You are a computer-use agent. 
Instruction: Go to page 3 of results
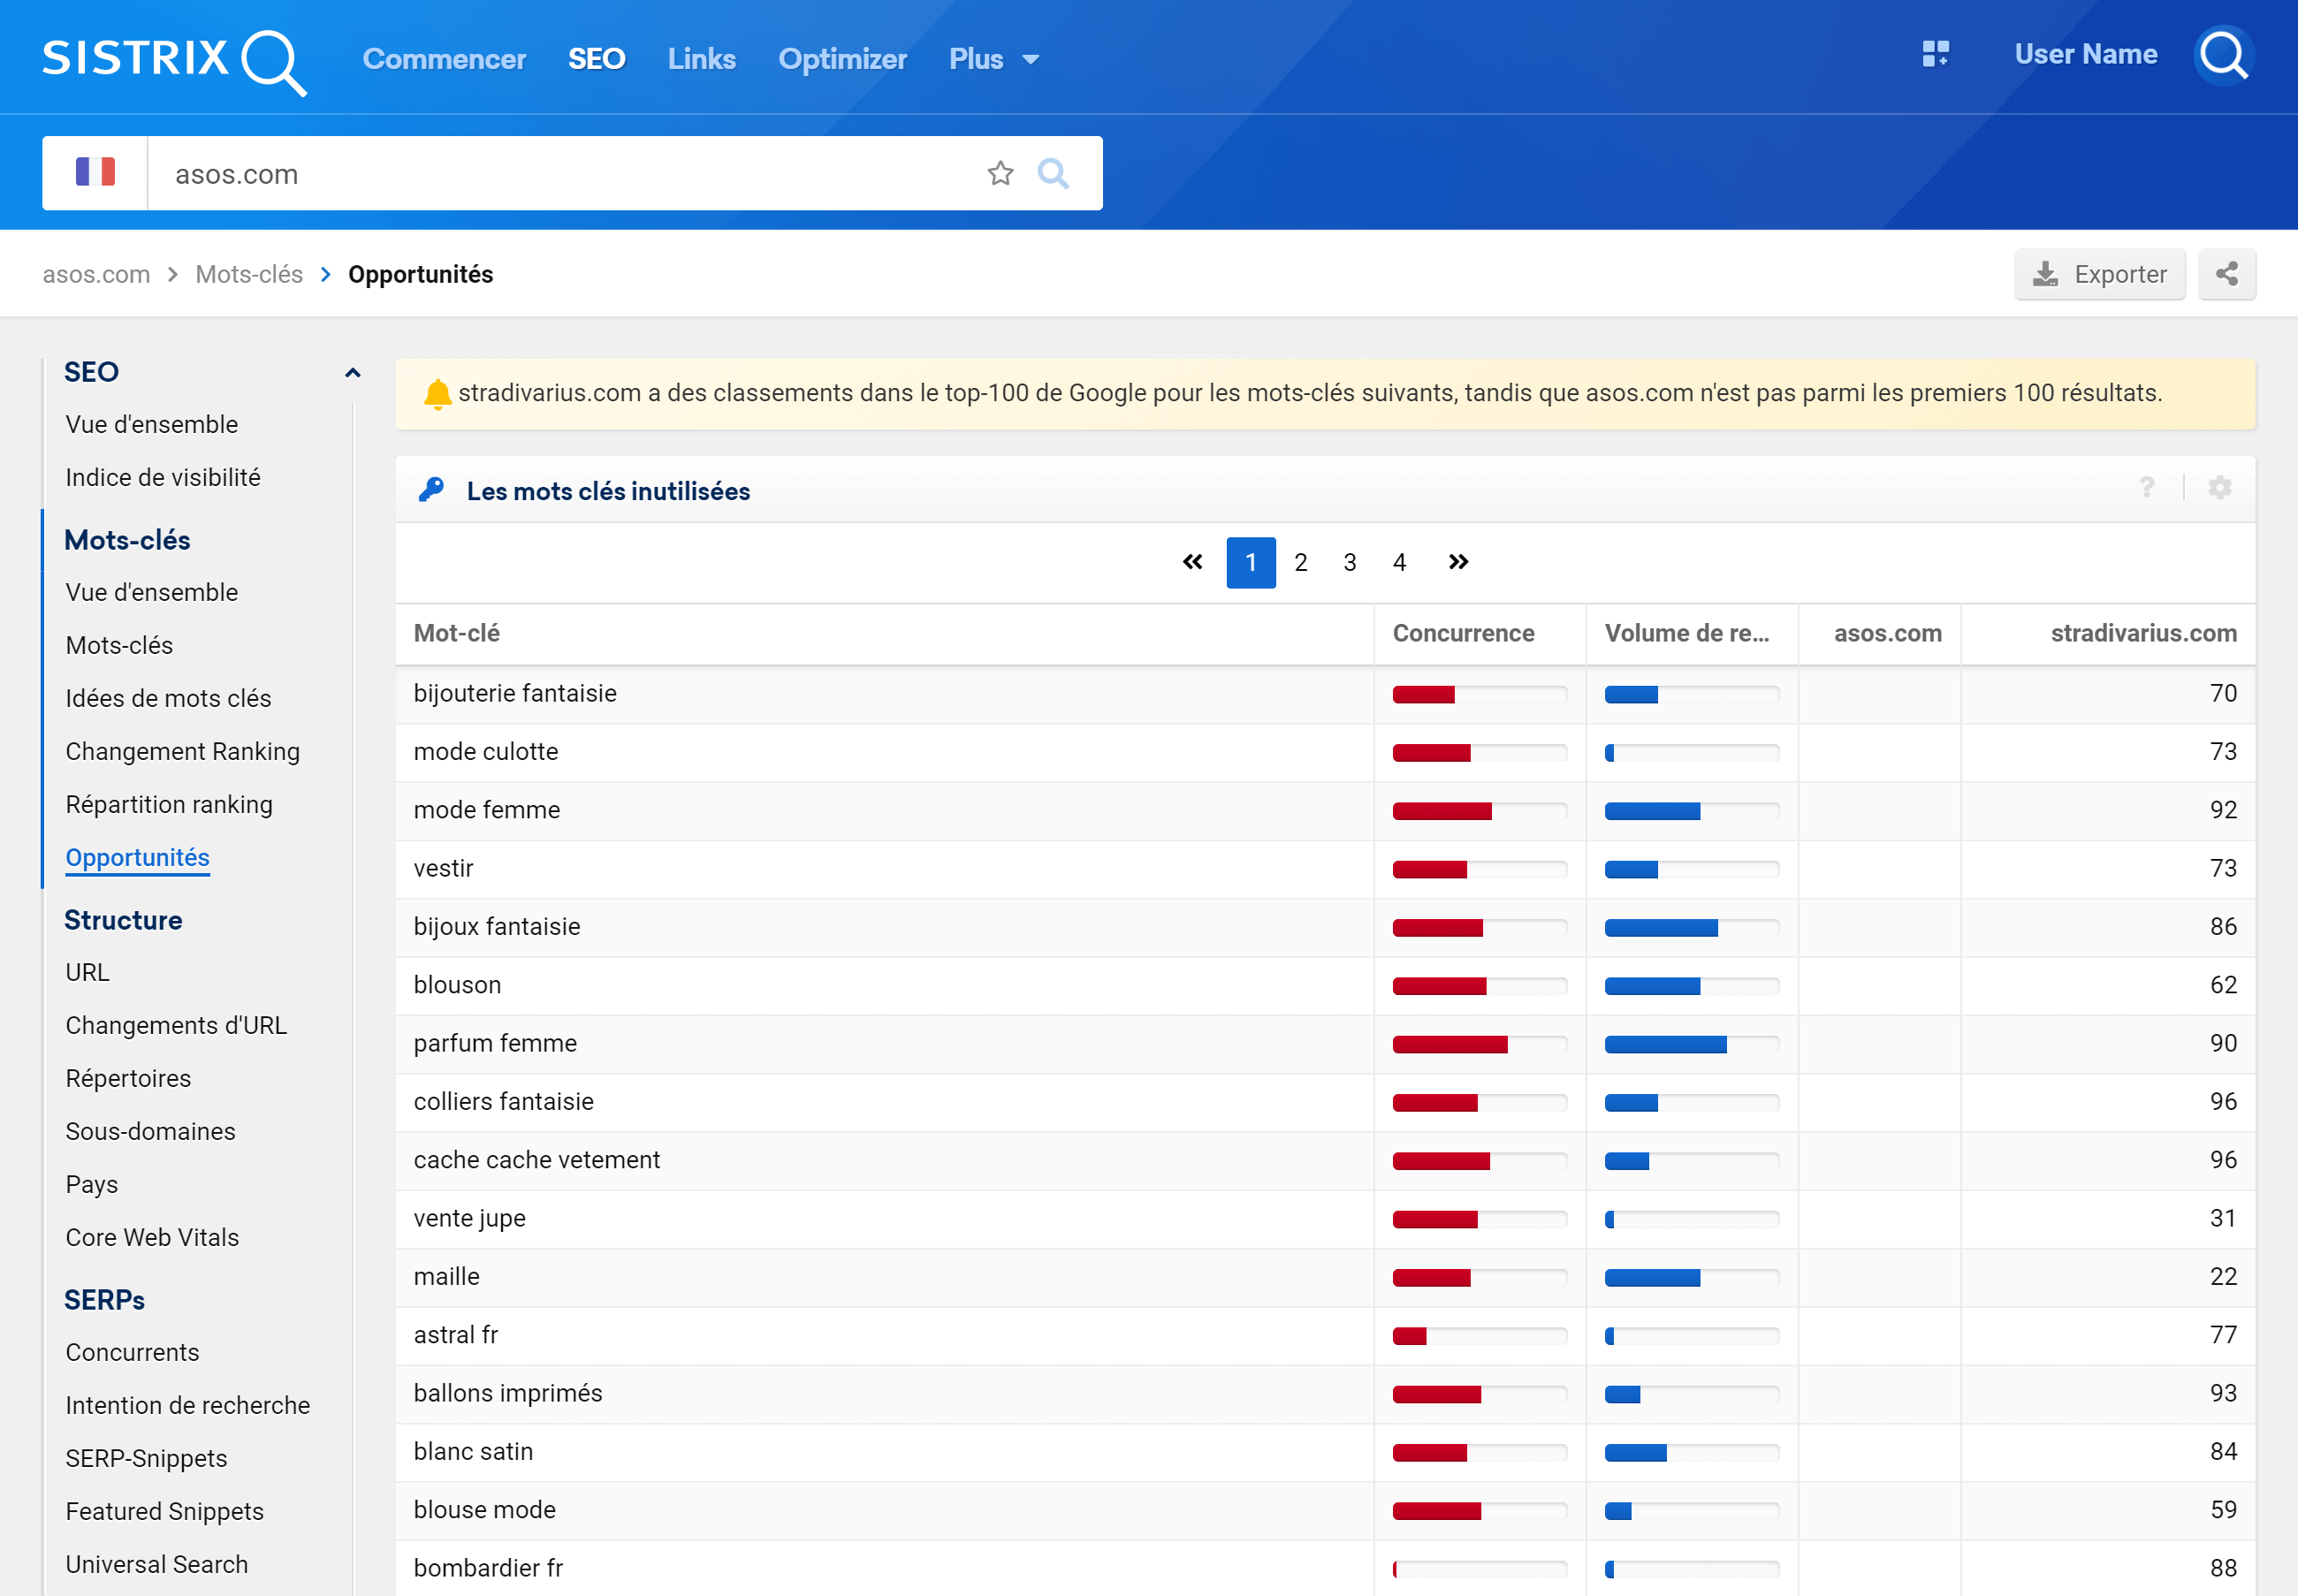[1349, 562]
